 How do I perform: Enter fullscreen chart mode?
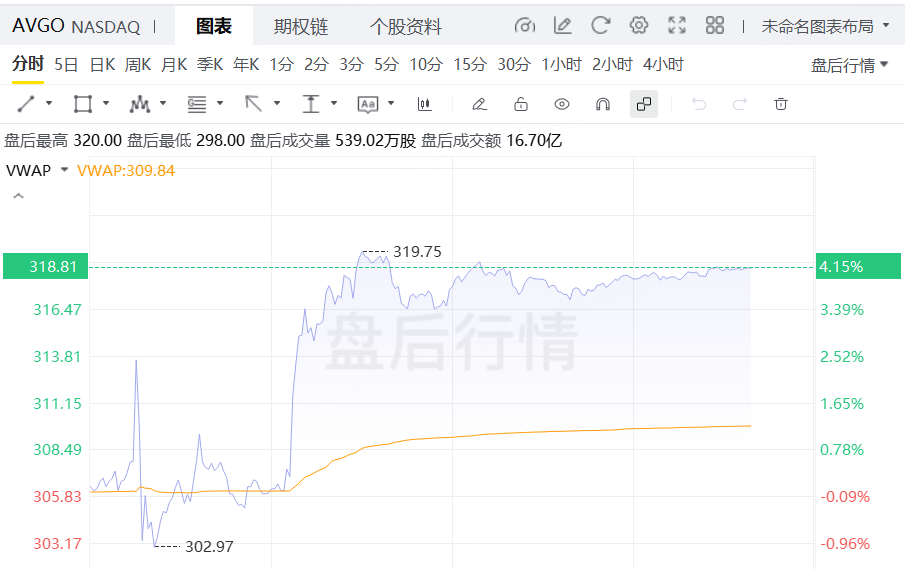pyautogui.click(x=677, y=25)
